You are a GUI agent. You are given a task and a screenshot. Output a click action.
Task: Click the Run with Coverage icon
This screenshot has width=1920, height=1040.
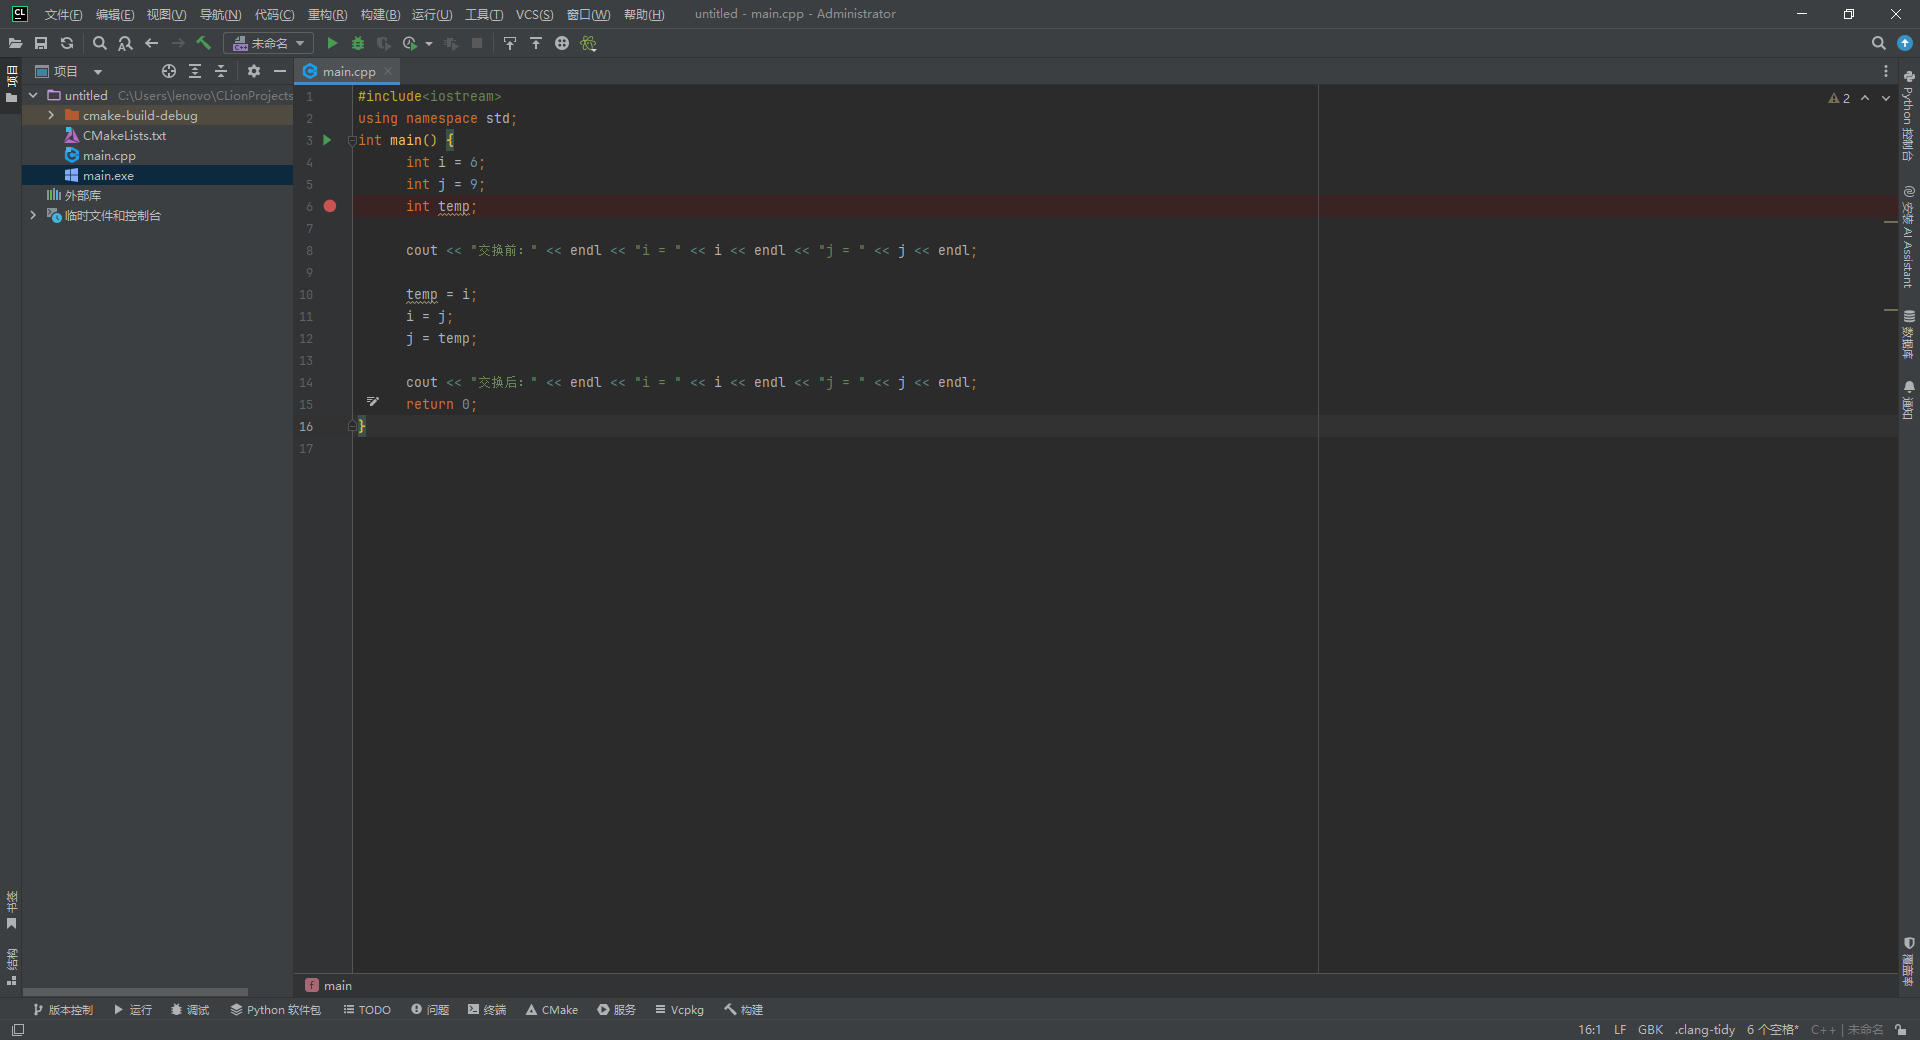383,43
